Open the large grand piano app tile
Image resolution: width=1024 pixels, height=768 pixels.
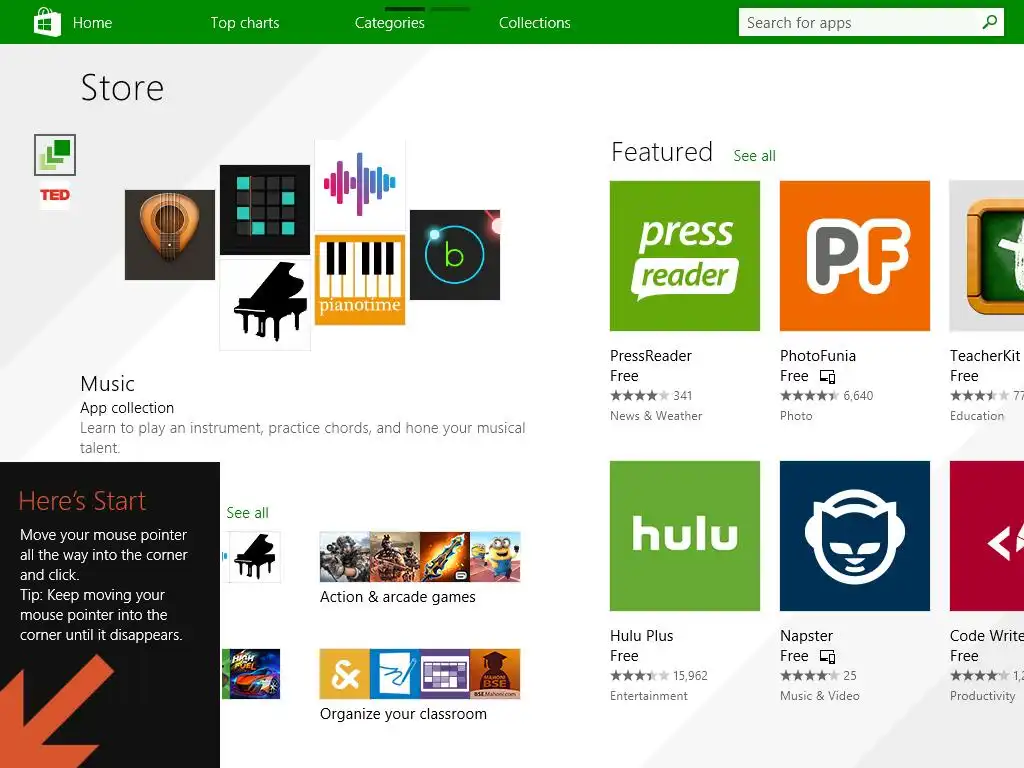tap(265, 305)
